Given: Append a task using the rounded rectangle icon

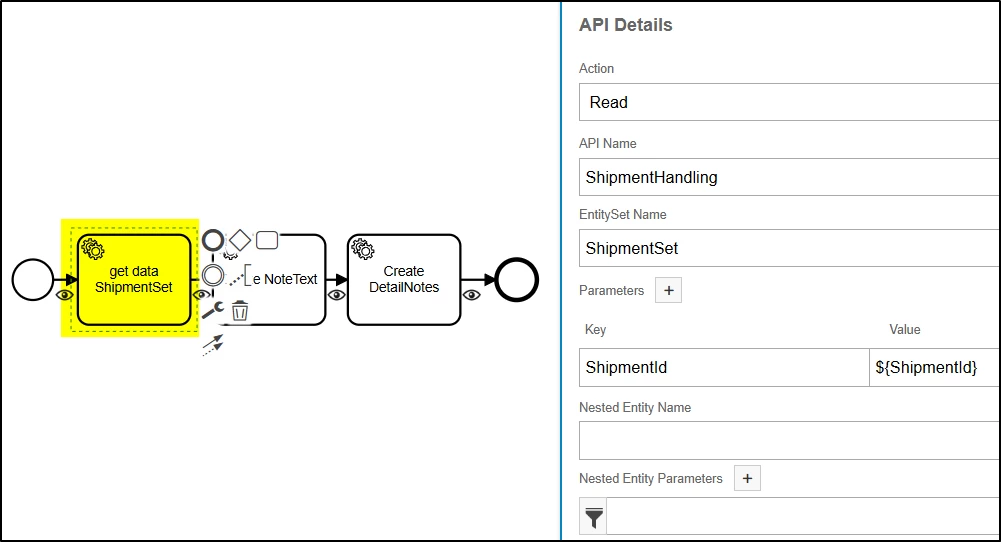Looking at the screenshot, I should pos(267,240).
